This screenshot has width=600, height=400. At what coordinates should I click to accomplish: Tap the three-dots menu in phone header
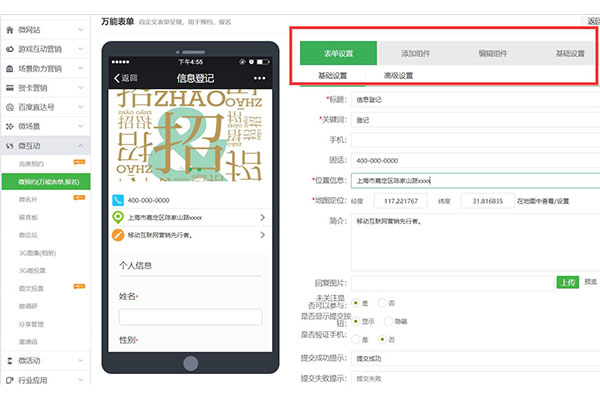(x=259, y=78)
